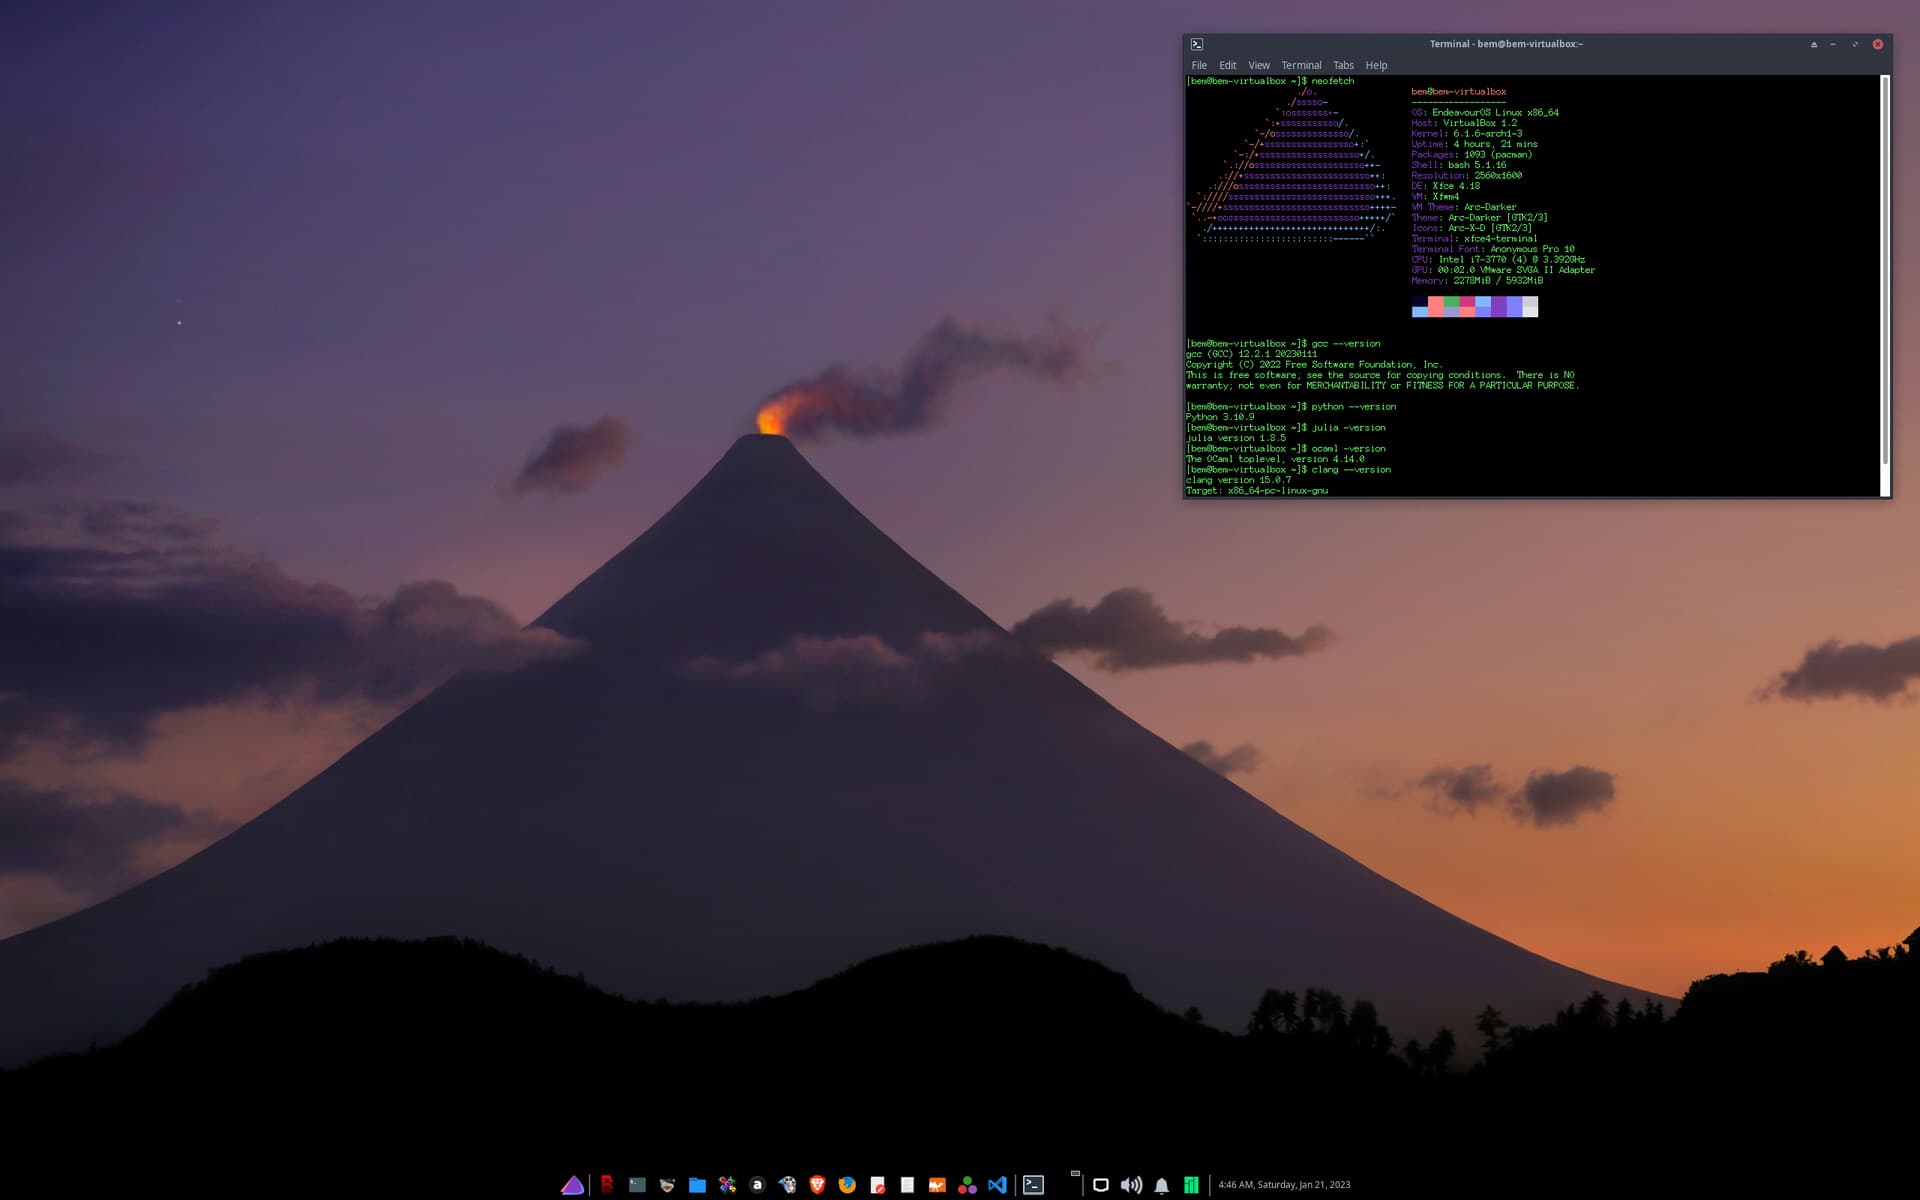Click the clock showing Saturday Jan 21

1283,1185
